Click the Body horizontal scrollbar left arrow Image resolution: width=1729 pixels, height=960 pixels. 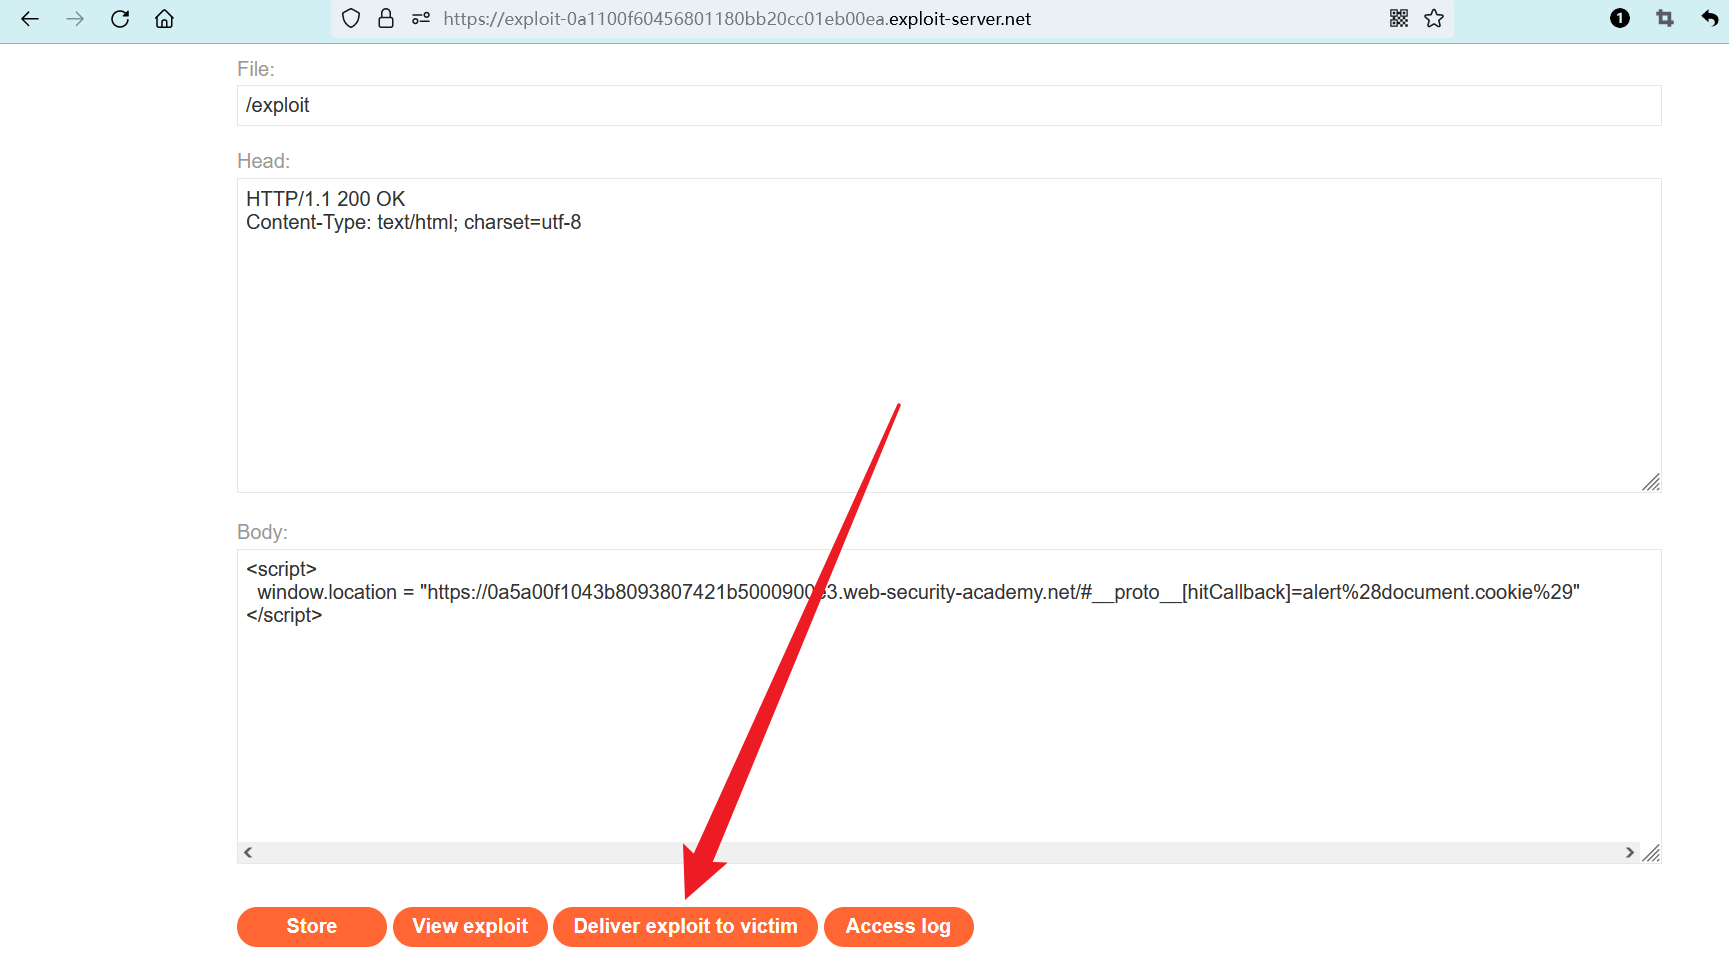tap(248, 853)
